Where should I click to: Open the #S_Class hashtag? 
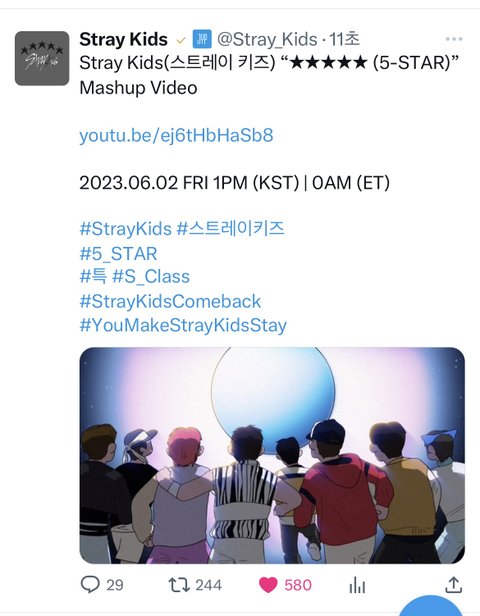pos(151,277)
